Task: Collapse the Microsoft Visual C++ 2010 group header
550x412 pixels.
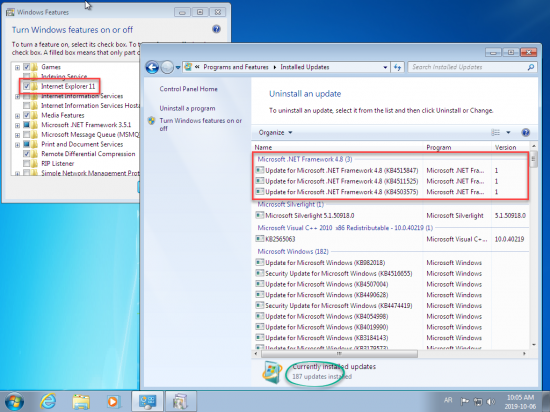Action: pos(345,228)
